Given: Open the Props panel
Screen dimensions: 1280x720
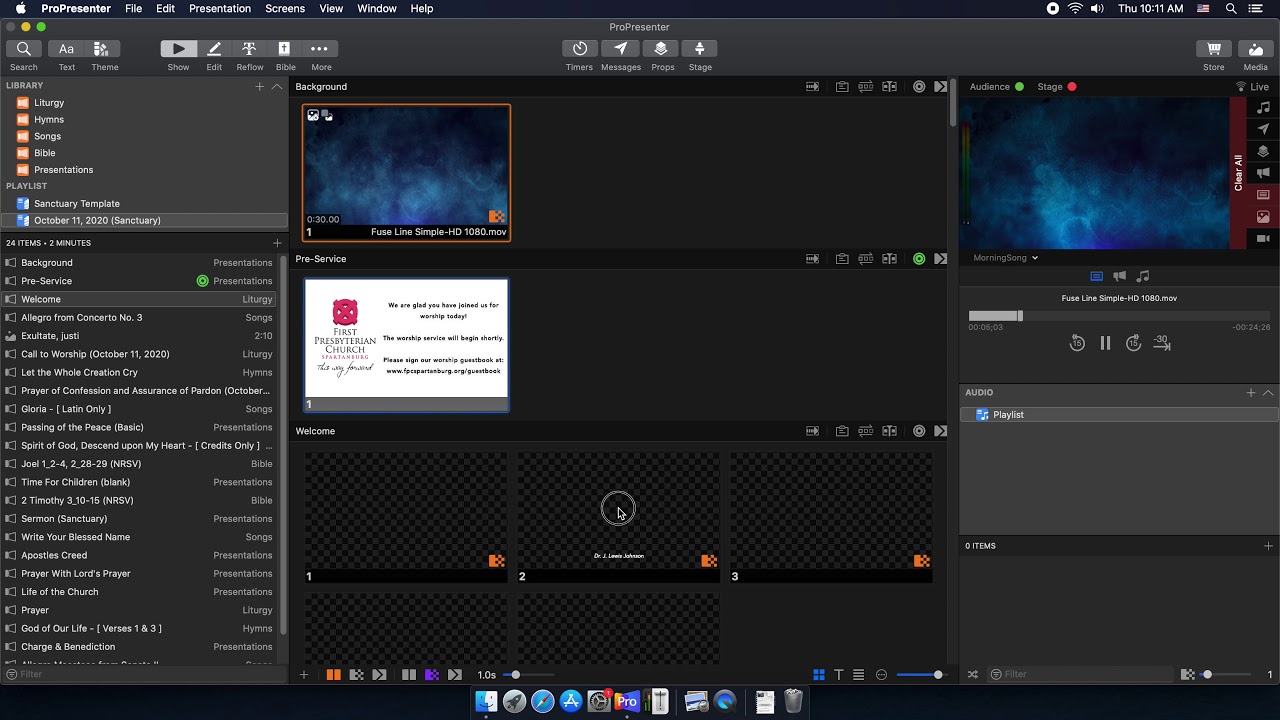Looking at the screenshot, I should [661, 49].
